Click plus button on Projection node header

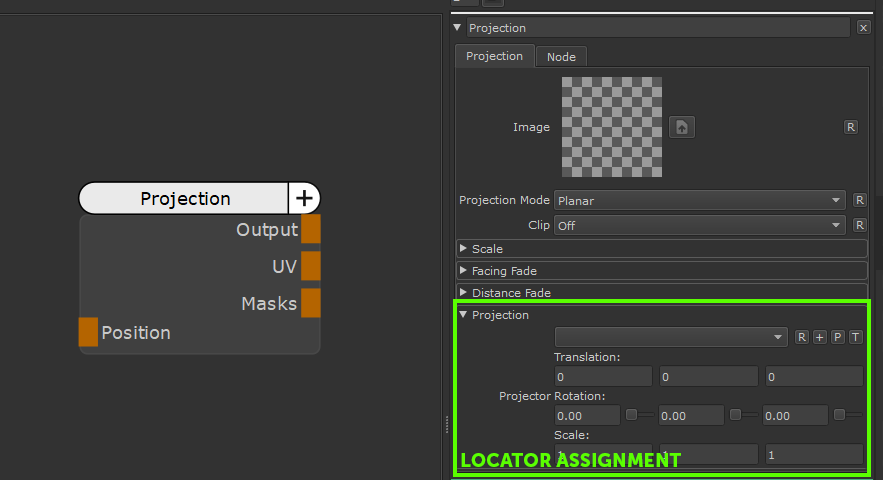304,198
